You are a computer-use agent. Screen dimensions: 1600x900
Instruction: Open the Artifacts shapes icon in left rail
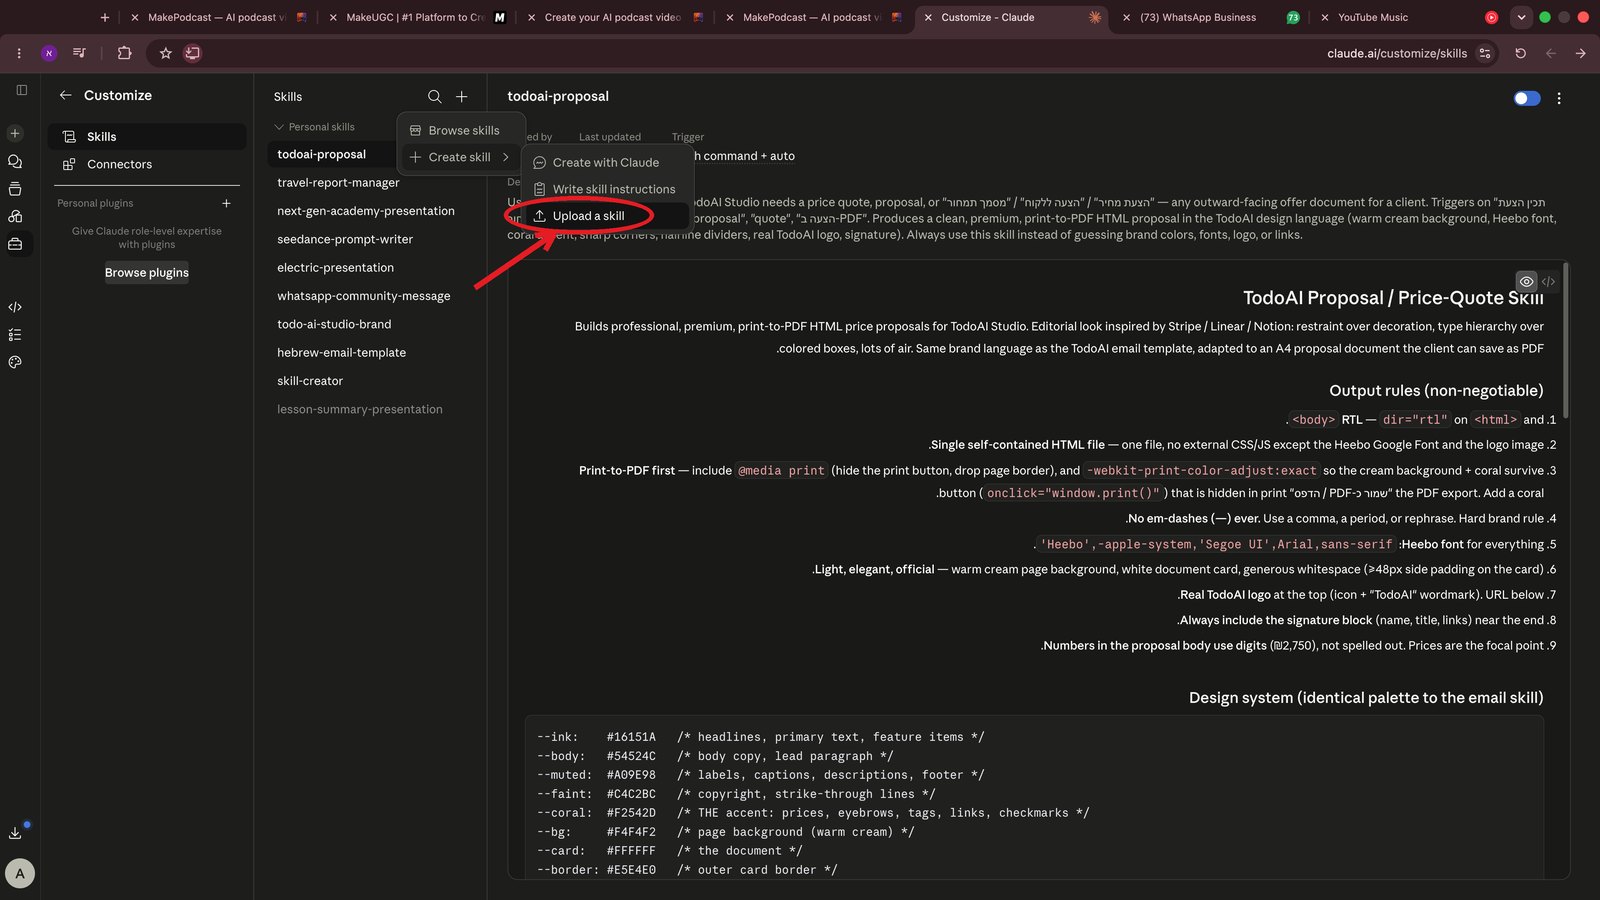15,216
